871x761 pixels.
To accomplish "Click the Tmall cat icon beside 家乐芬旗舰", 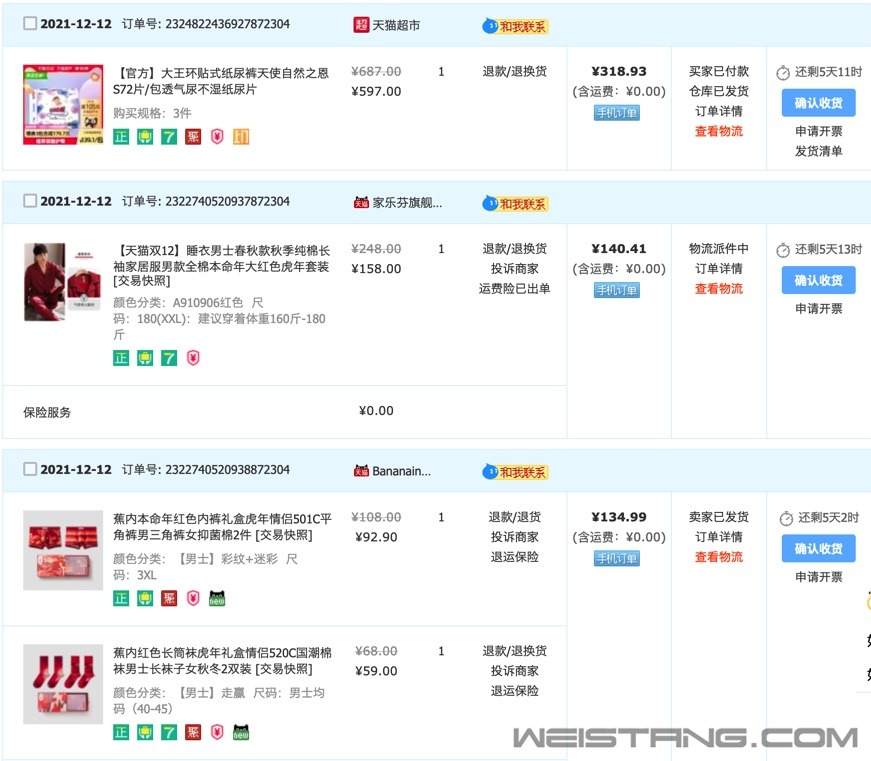I will coord(361,203).
